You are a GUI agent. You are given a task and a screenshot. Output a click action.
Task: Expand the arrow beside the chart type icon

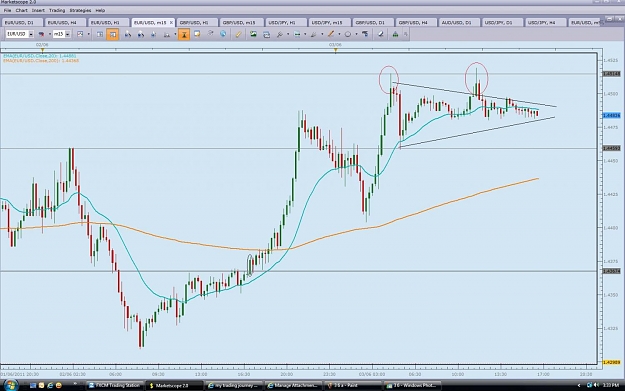pyautogui.click(x=88, y=34)
